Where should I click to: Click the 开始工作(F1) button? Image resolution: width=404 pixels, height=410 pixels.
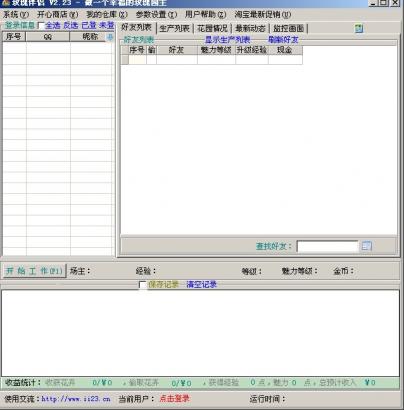[x=34, y=271]
